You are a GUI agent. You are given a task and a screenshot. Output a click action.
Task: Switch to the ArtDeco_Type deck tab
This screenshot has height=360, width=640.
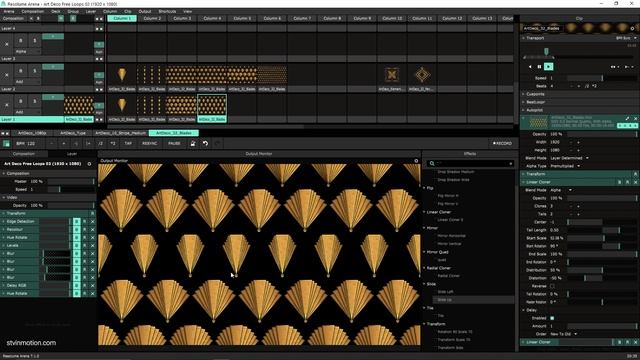click(73, 133)
